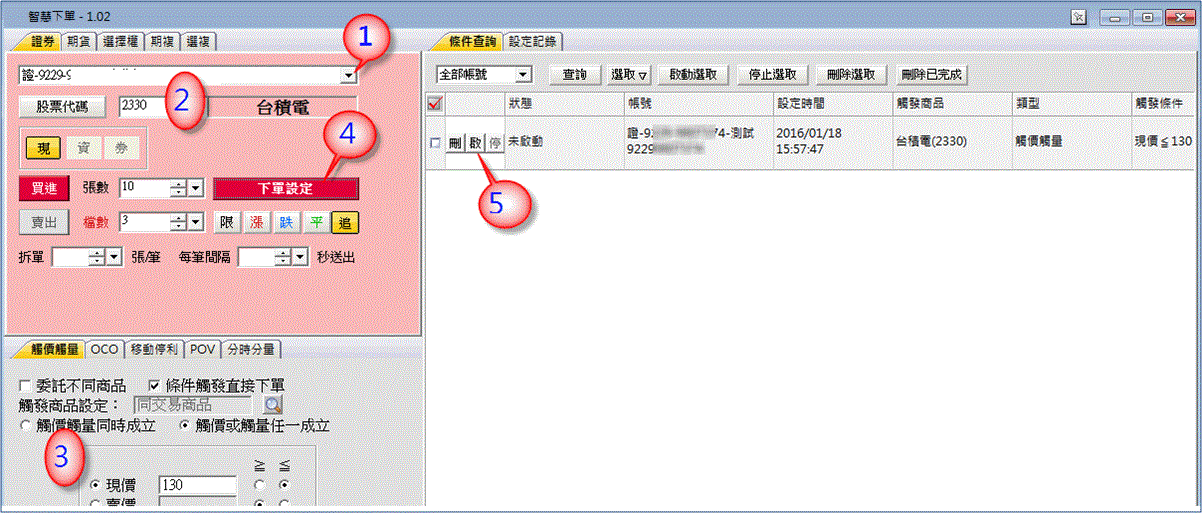
Task: Click 賣出 sell button
Action: coord(43,222)
